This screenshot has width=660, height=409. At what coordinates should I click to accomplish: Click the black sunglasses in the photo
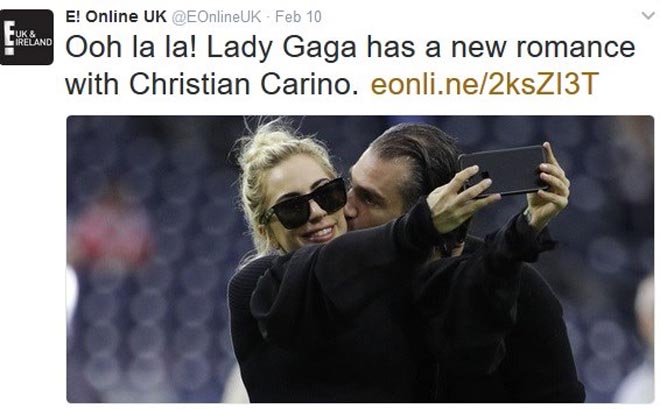[x=304, y=202]
